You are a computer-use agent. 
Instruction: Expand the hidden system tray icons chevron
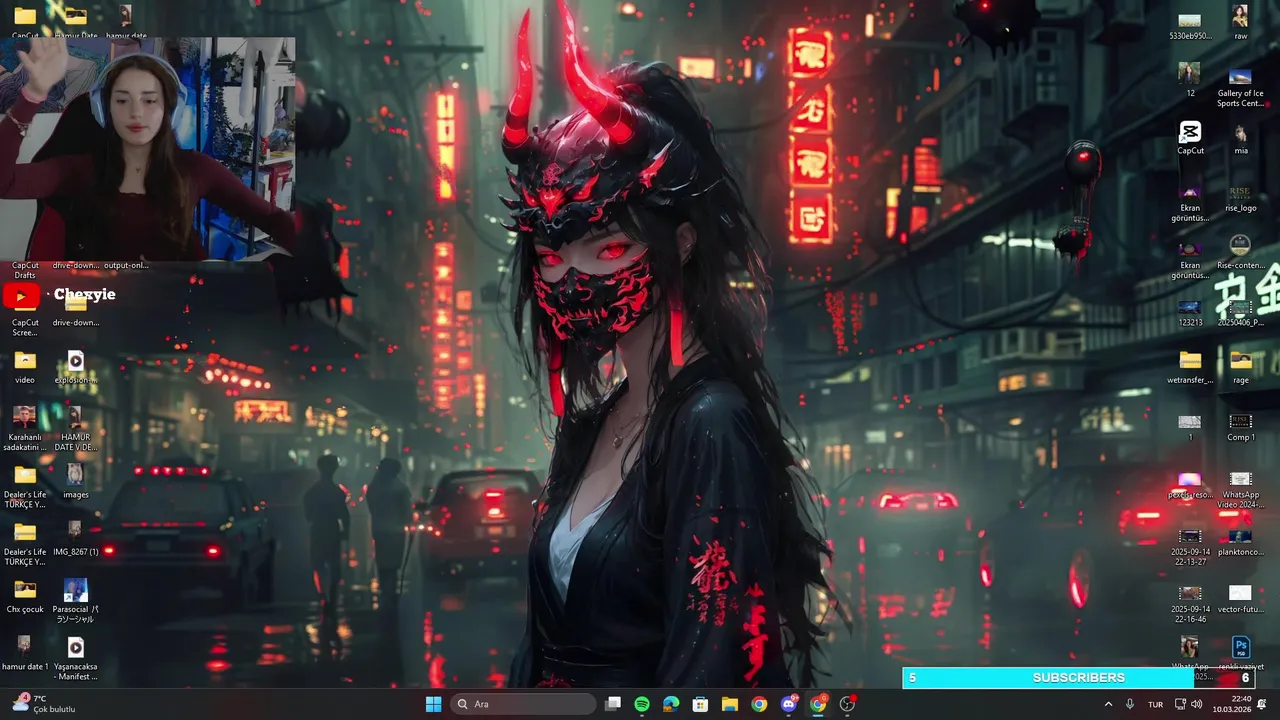coord(1108,704)
